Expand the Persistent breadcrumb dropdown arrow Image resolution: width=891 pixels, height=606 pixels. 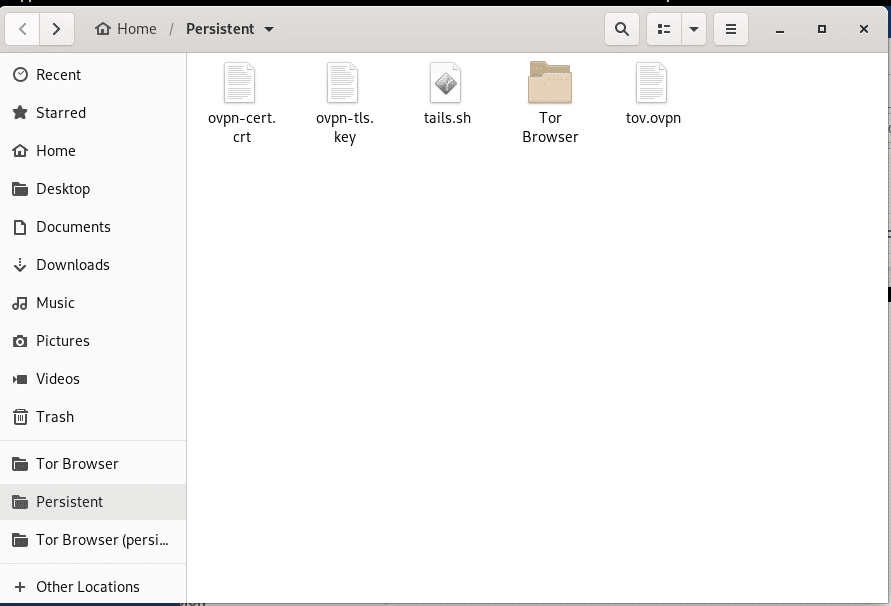tap(267, 28)
